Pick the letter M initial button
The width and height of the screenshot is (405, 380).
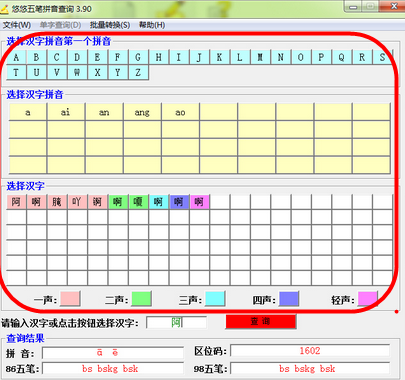coord(260,57)
